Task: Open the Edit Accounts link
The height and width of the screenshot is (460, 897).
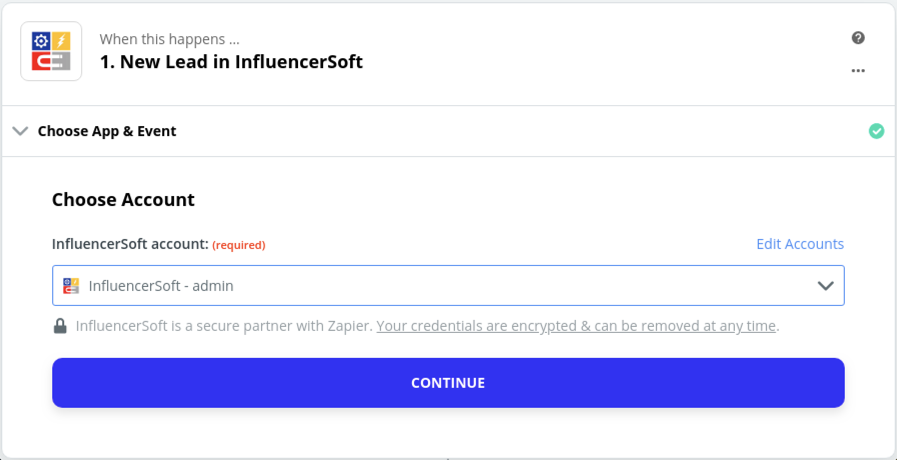Action: tap(800, 244)
